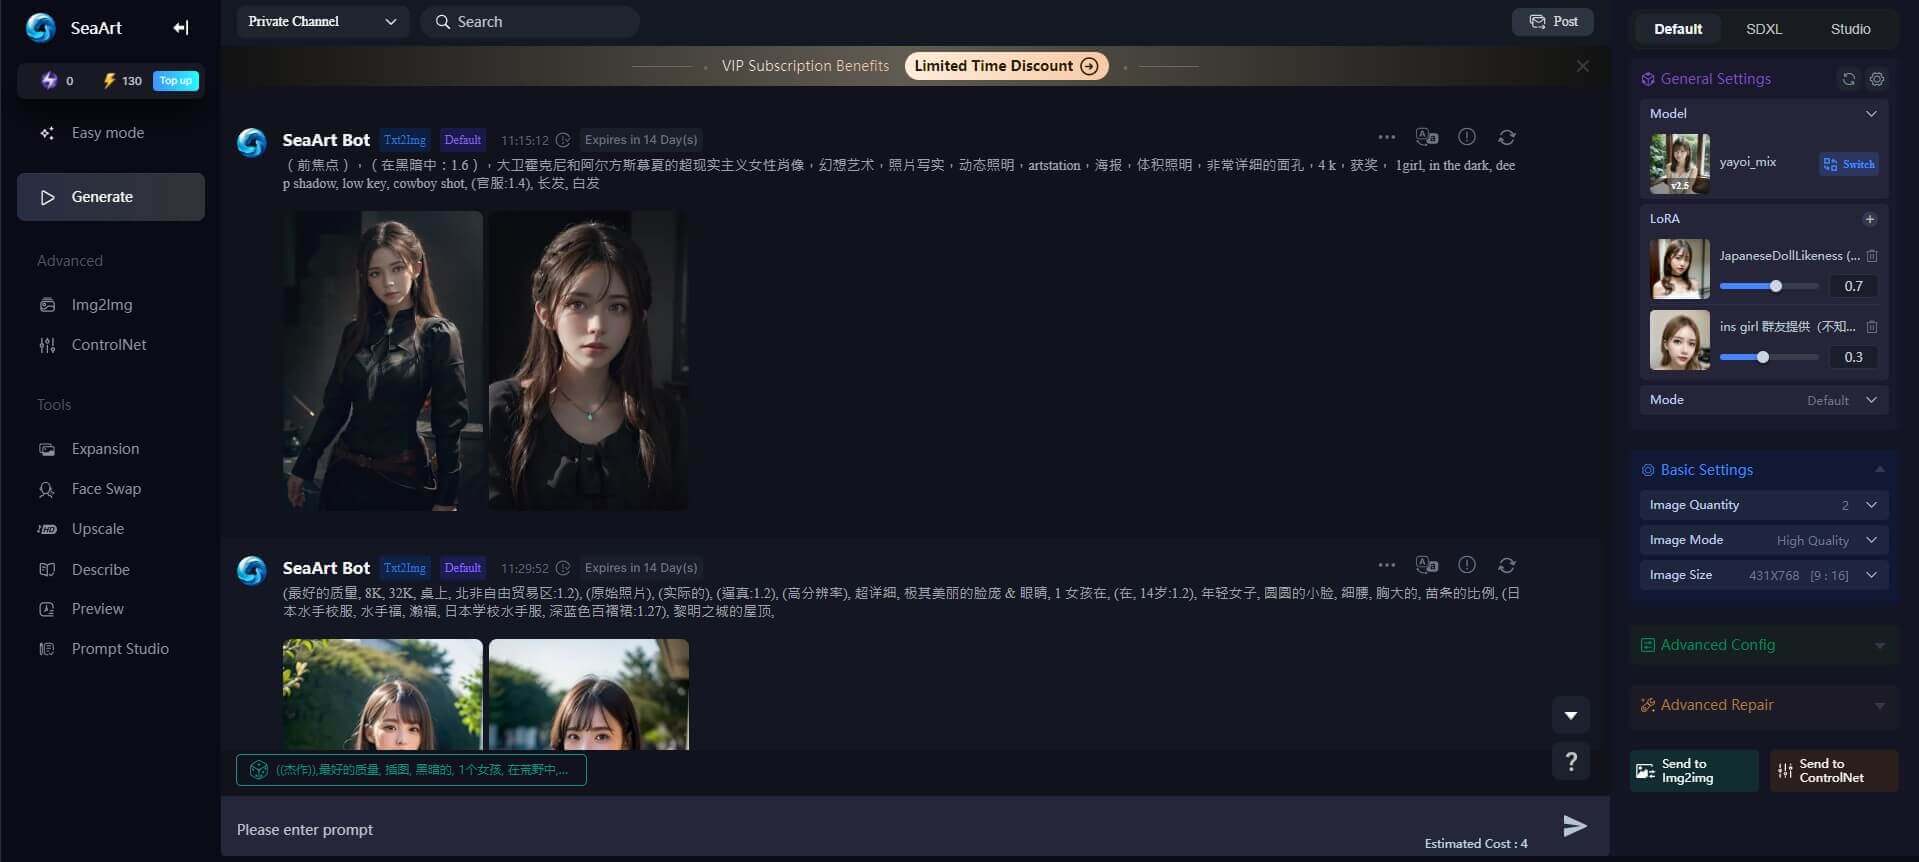Regenerate the 11:15:12 post
The width and height of the screenshot is (1919, 862).
[1507, 137]
